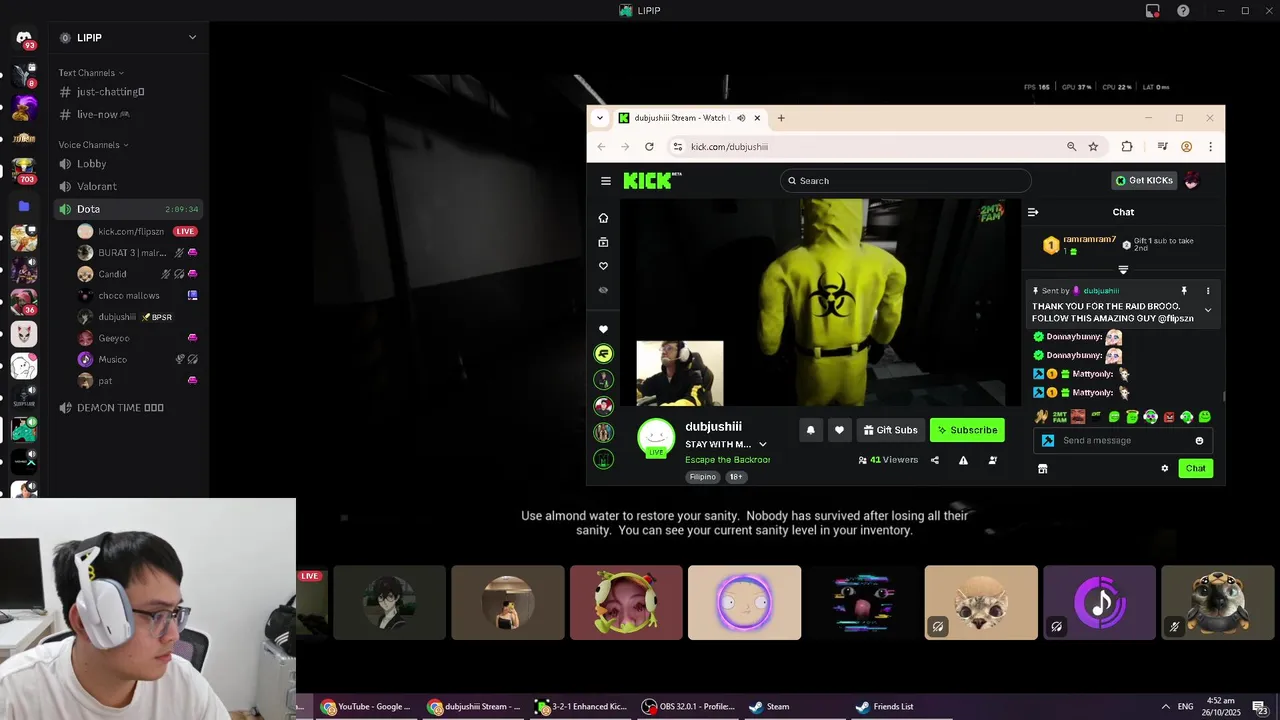Toggle follow heart button for dubjushiii
The width and height of the screenshot is (1280, 720).
pyautogui.click(x=839, y=430)
